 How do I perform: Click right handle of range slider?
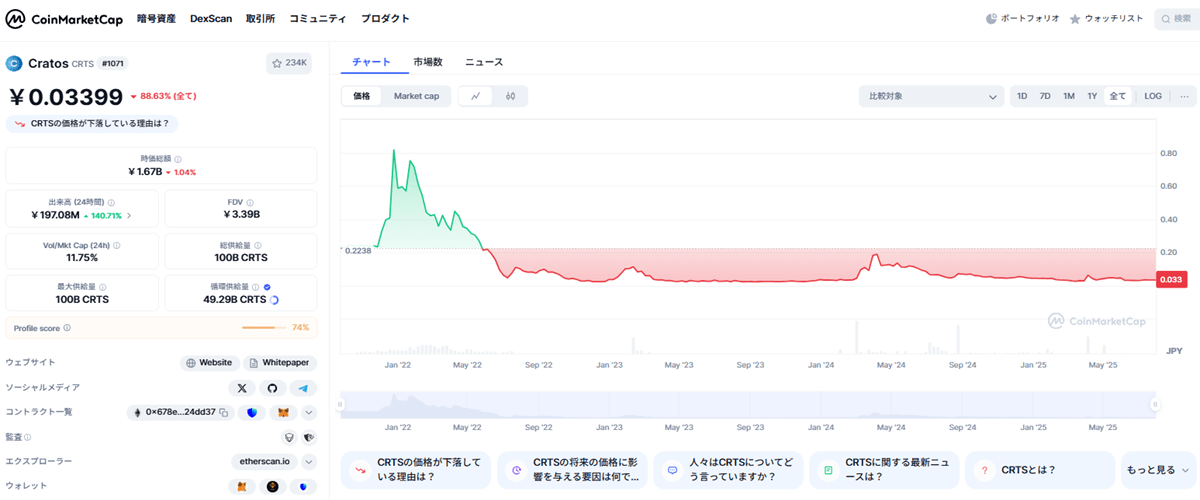(1155, 405)
